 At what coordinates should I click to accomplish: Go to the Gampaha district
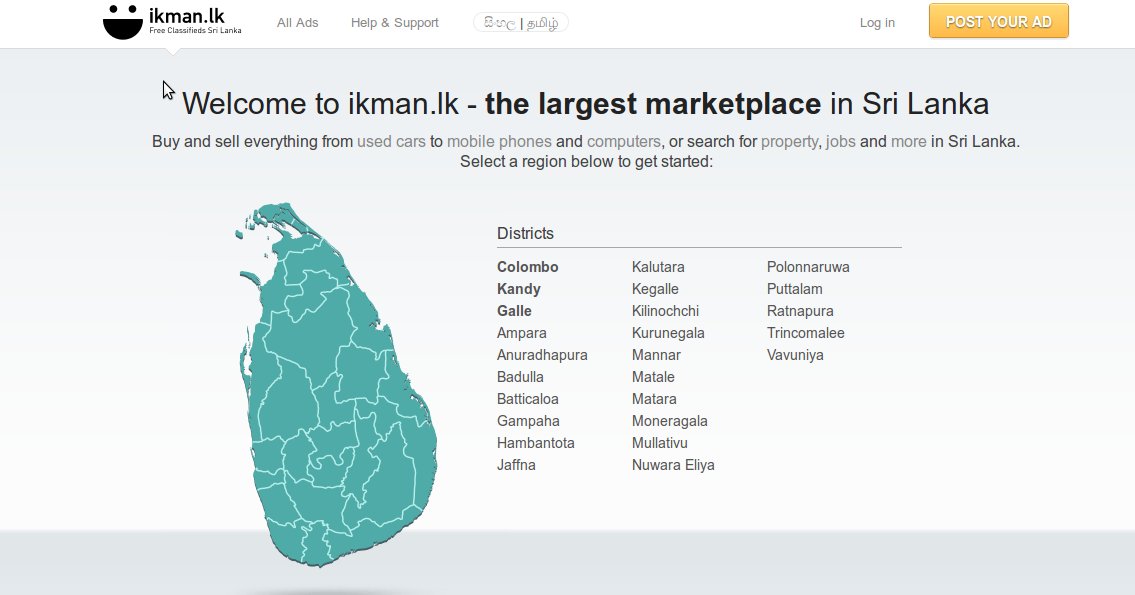(x=528, y=421)
